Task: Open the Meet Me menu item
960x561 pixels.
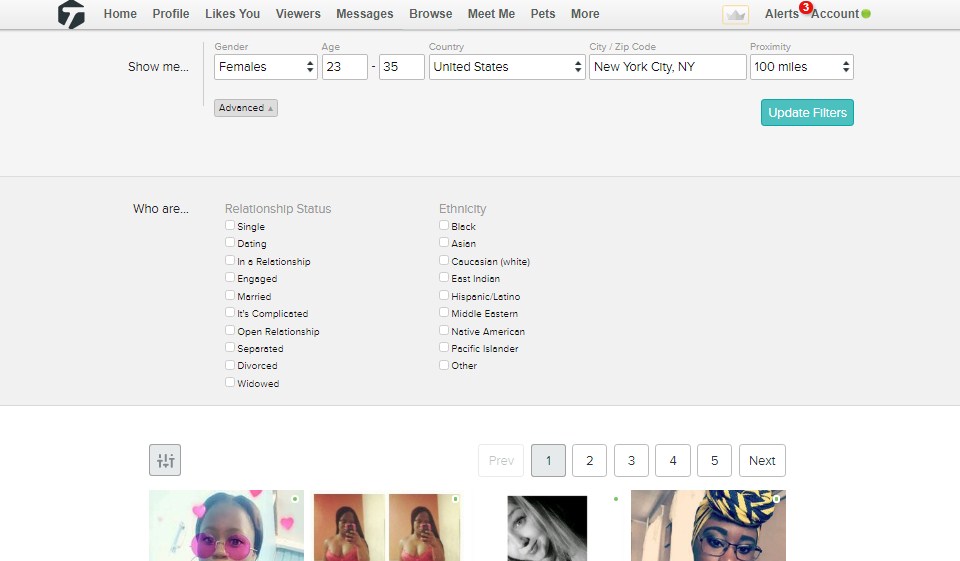Action: [491, 14]
